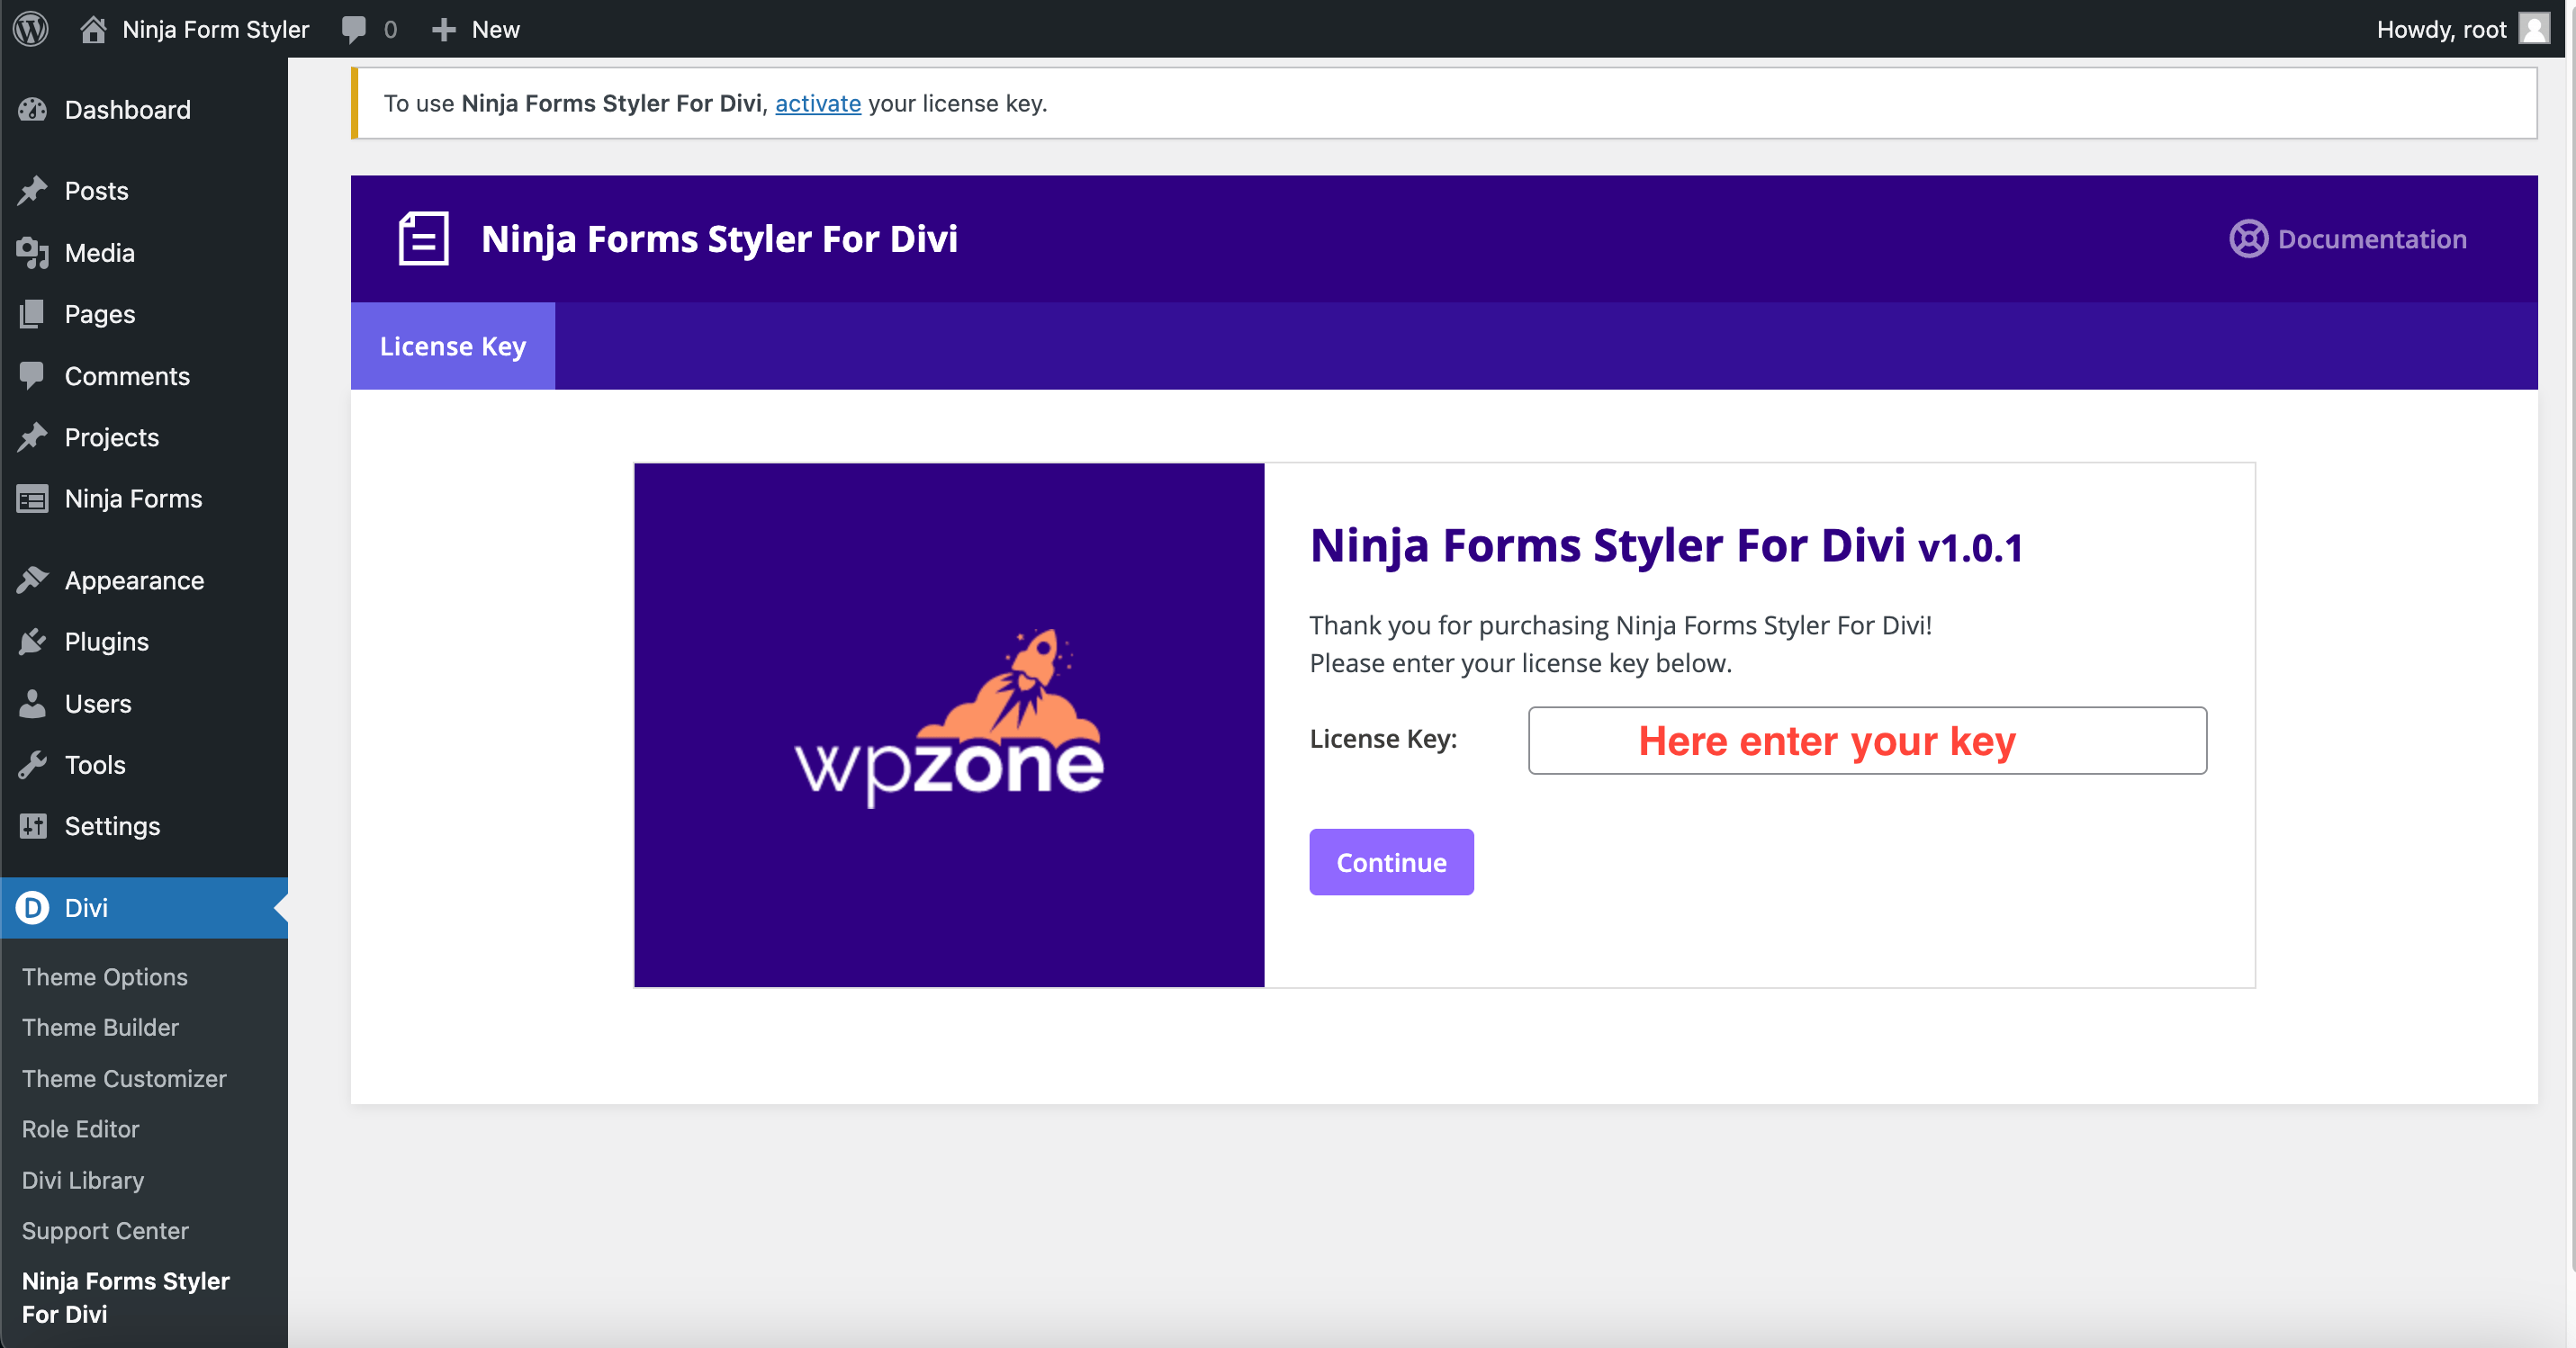Image resolution: width=2576 pixels, height=1348 pixels.
Task: Click the Pages icon in sidebar
Action: 33,314
